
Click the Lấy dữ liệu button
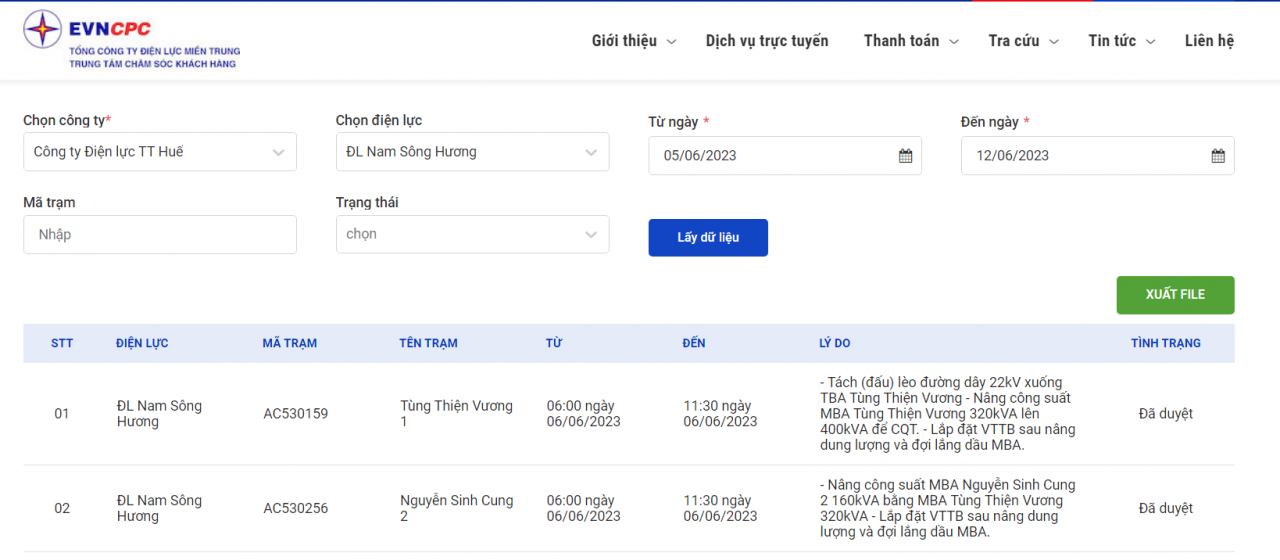click(708, 238)
